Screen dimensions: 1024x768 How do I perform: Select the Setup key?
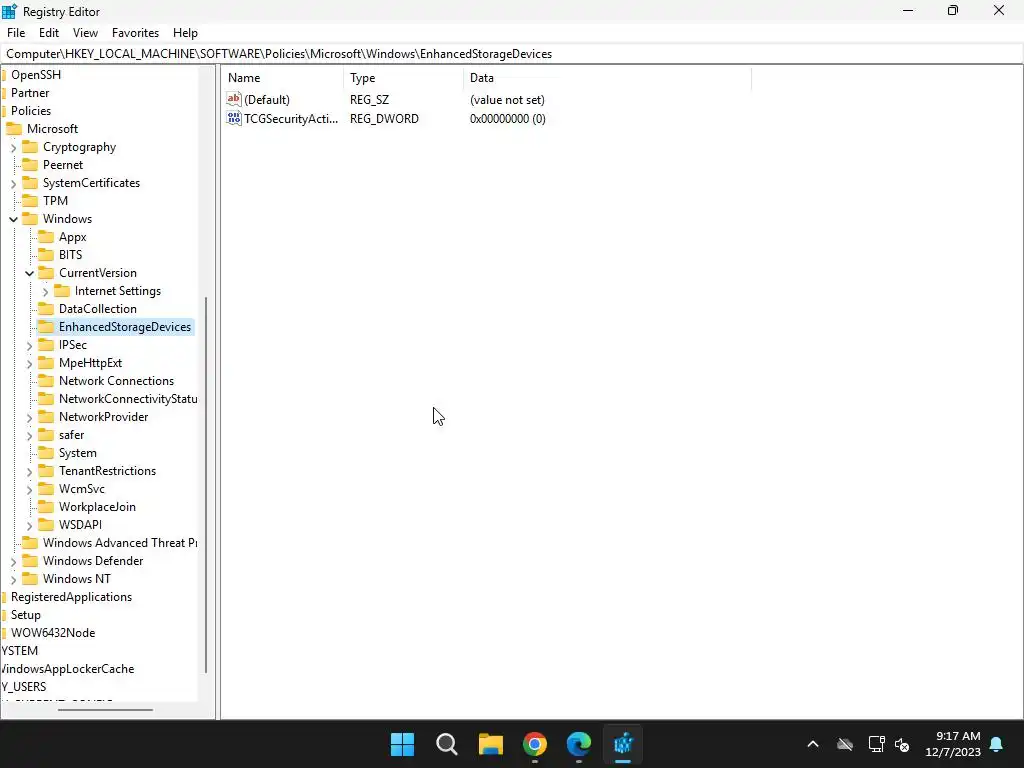point(25,615)
